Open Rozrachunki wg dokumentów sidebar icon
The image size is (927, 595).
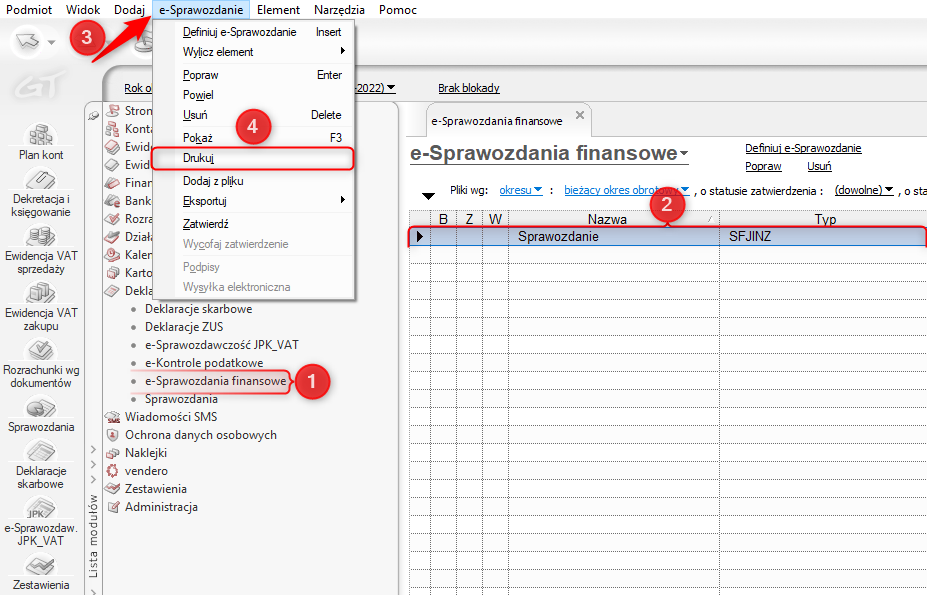pyautogui.click(x=40, y=350)
